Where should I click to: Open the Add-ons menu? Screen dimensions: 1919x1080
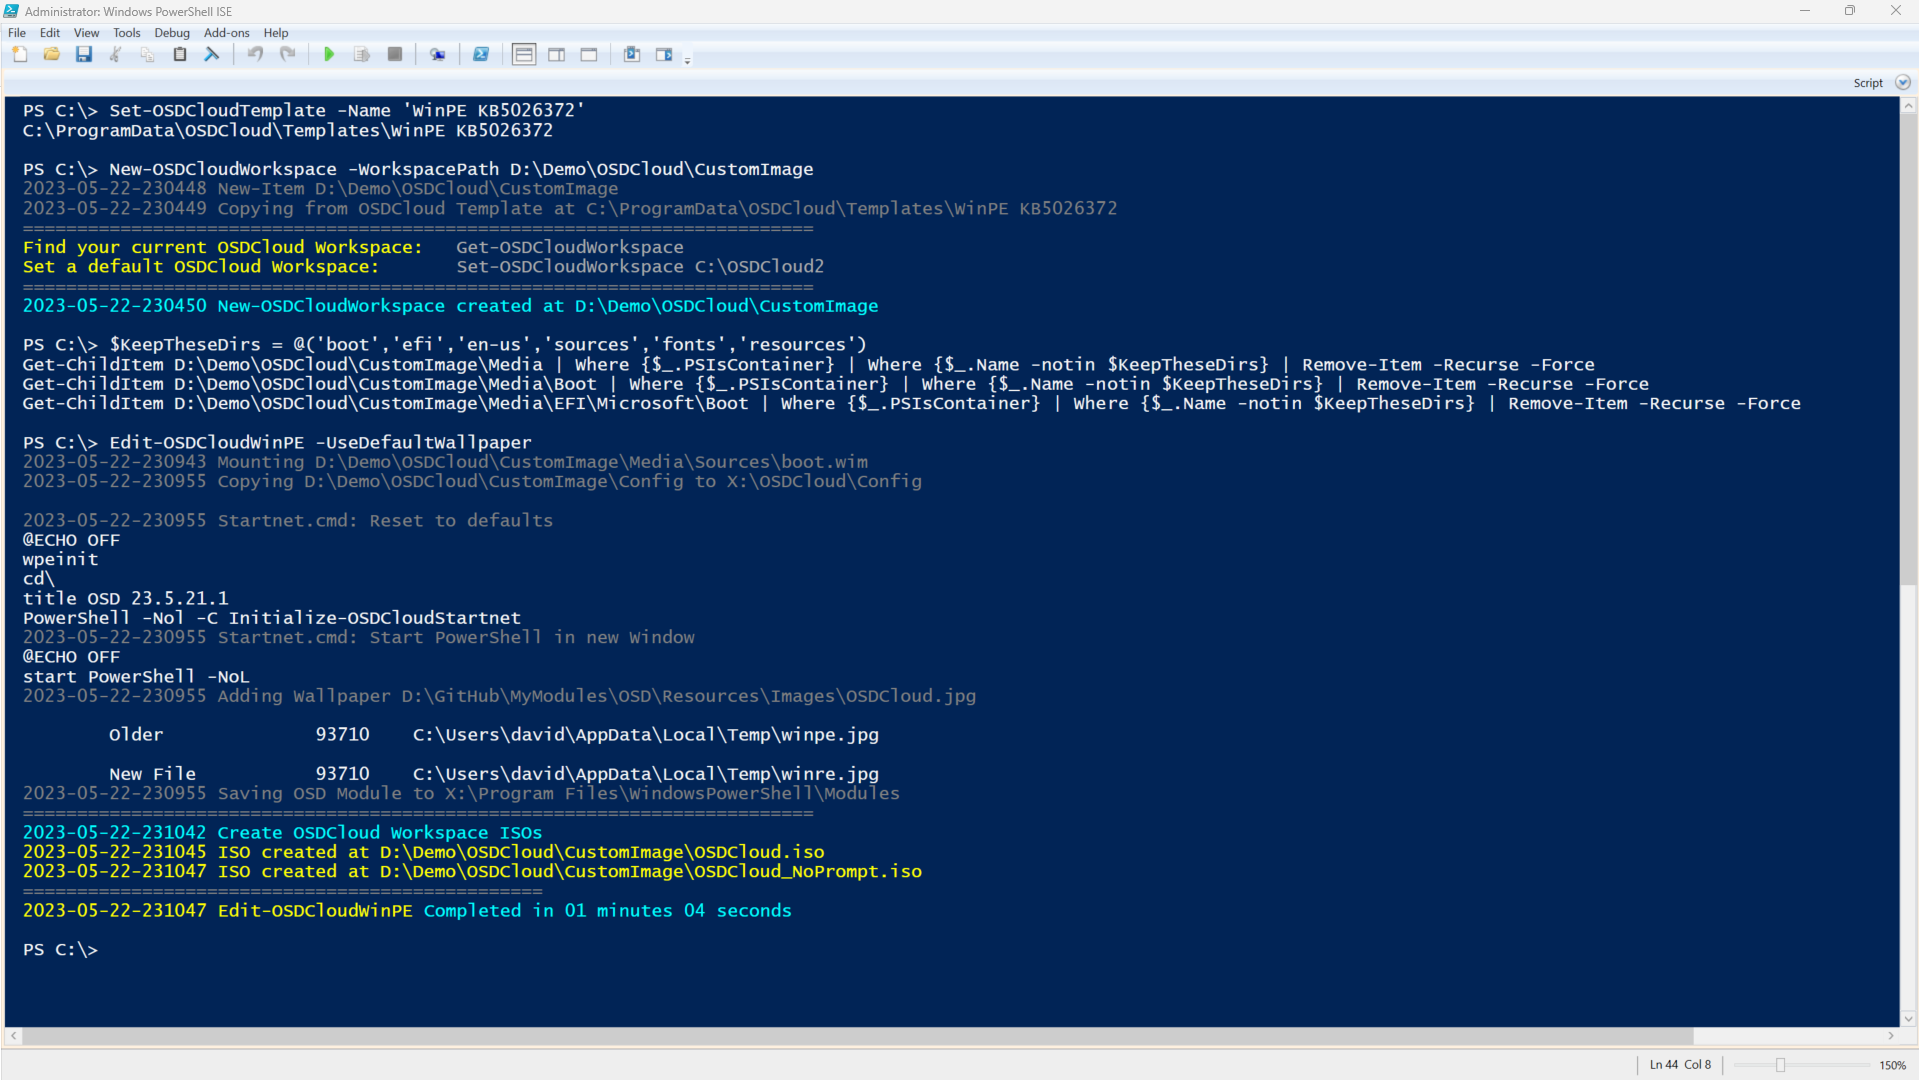click(x=226, y=33)
